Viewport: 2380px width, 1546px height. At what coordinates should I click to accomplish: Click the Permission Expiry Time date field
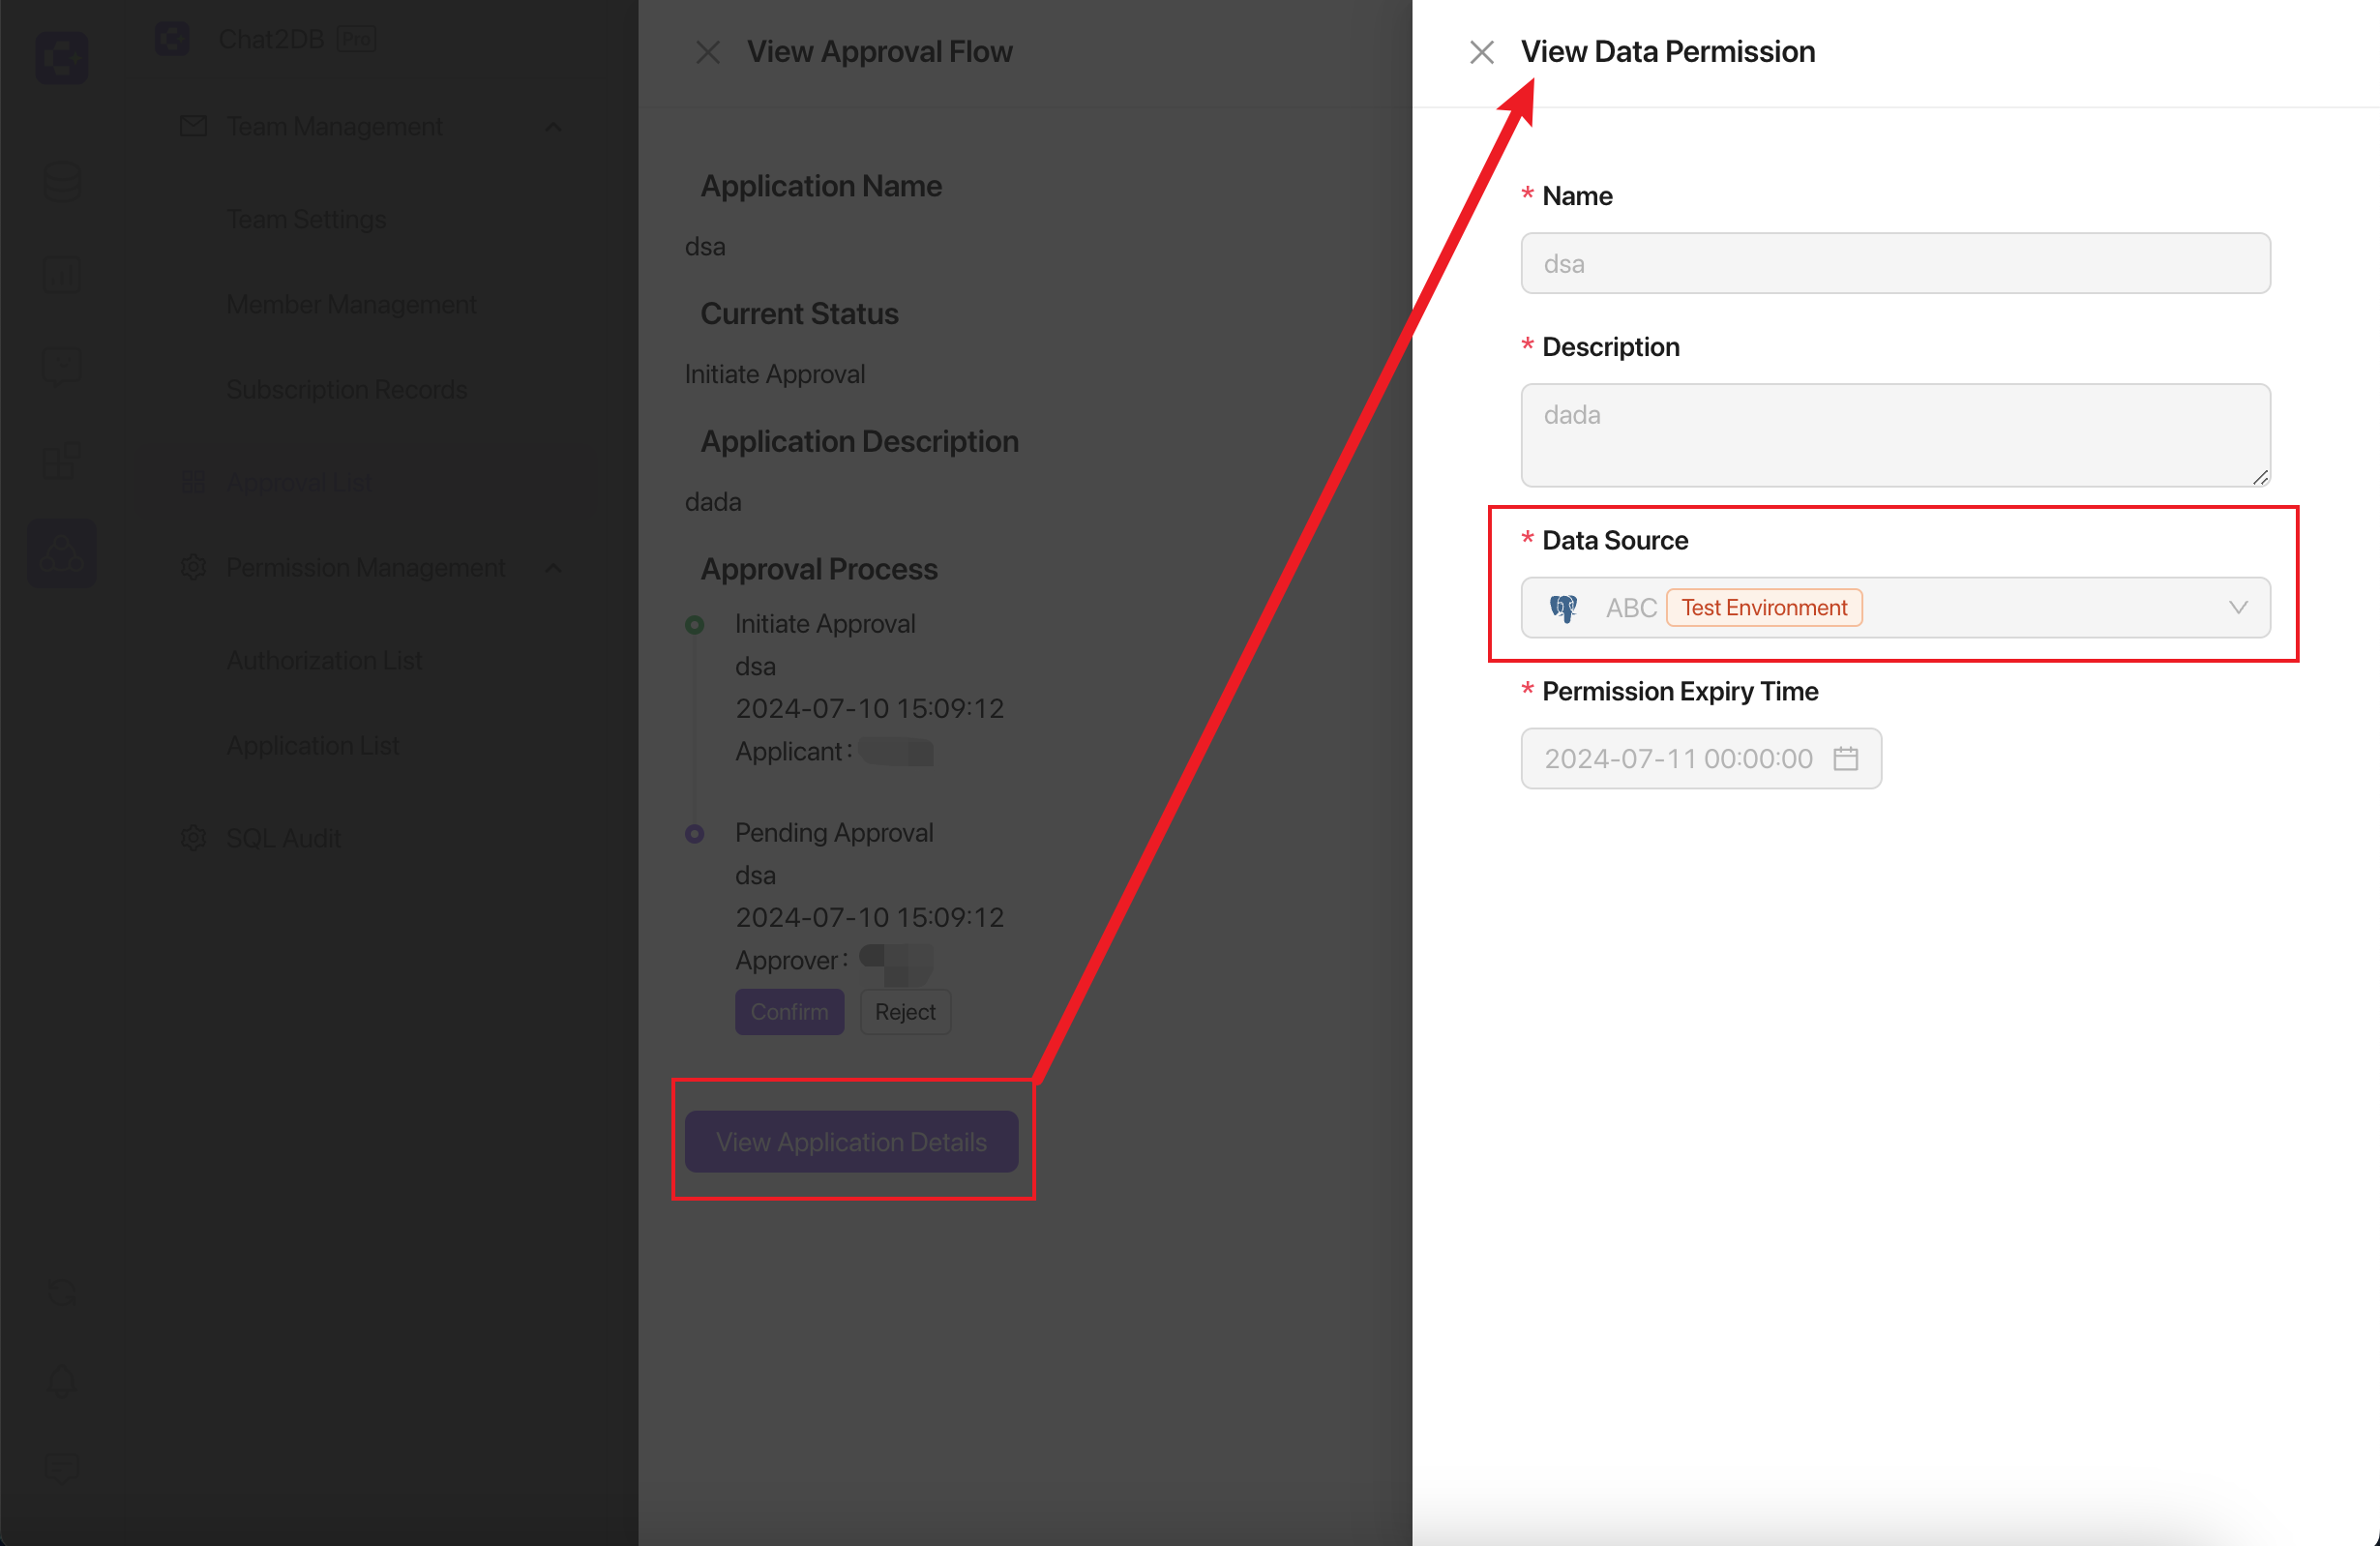pos(1701,759)
